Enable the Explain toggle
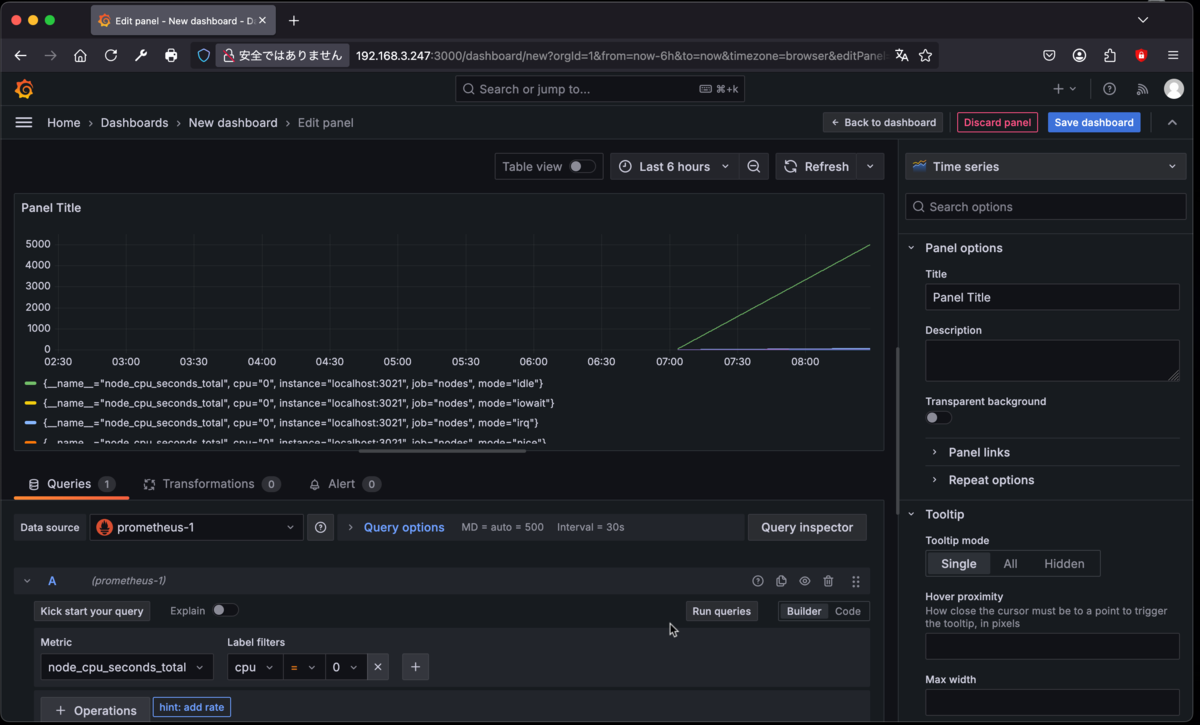Image resolution: width=1200 pixels, height=725 pixels. click(x=225, y=610)
